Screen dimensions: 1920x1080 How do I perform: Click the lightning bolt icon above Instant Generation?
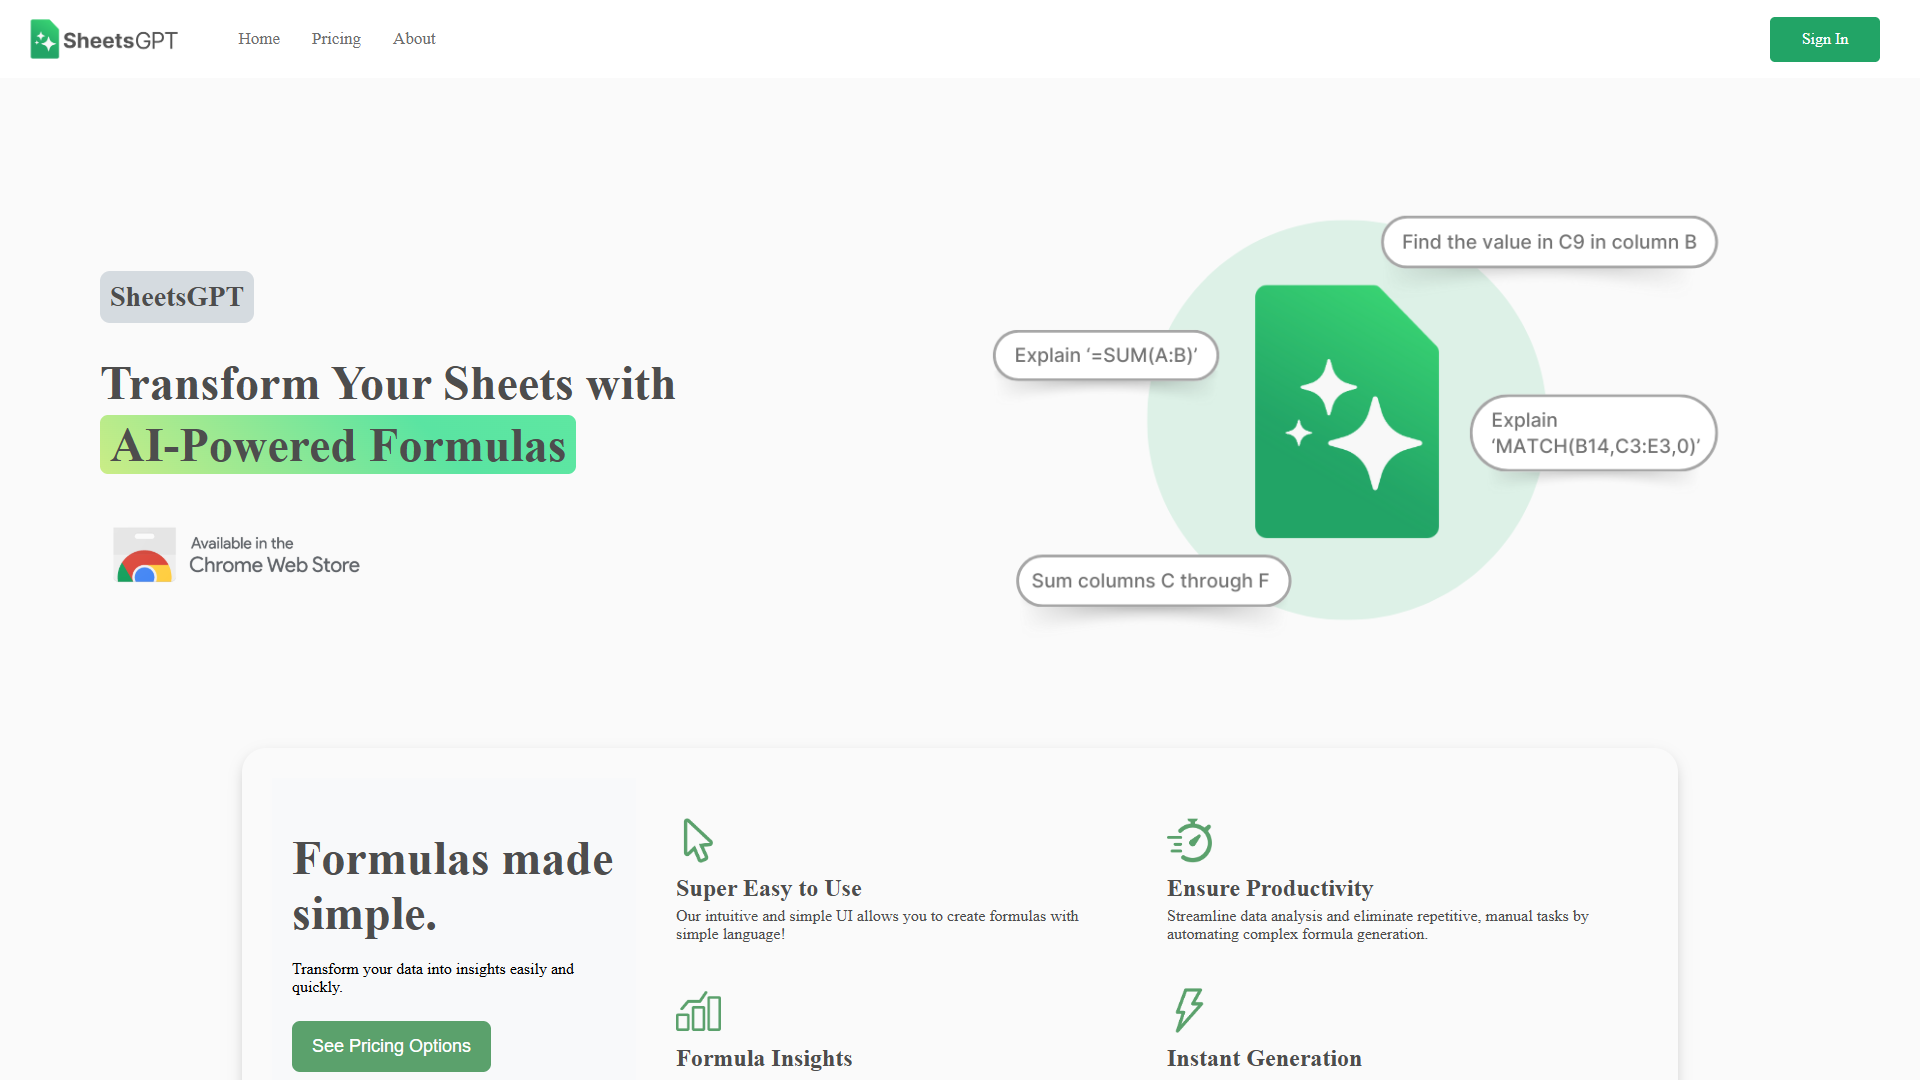point(1189,1010)
